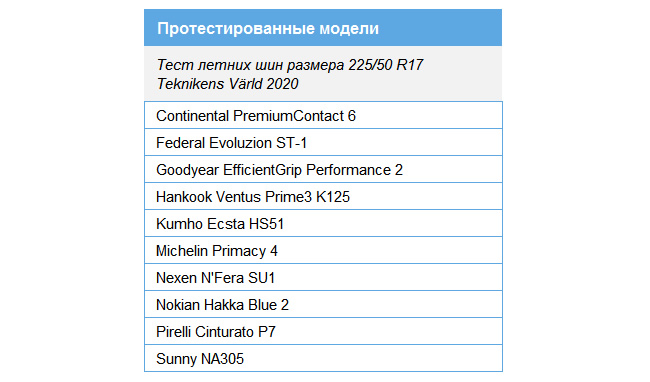This screenshot has height=382, width=650.
Task: Select the Continental PremiumContact 6 row
Action: tap(323, 115)
